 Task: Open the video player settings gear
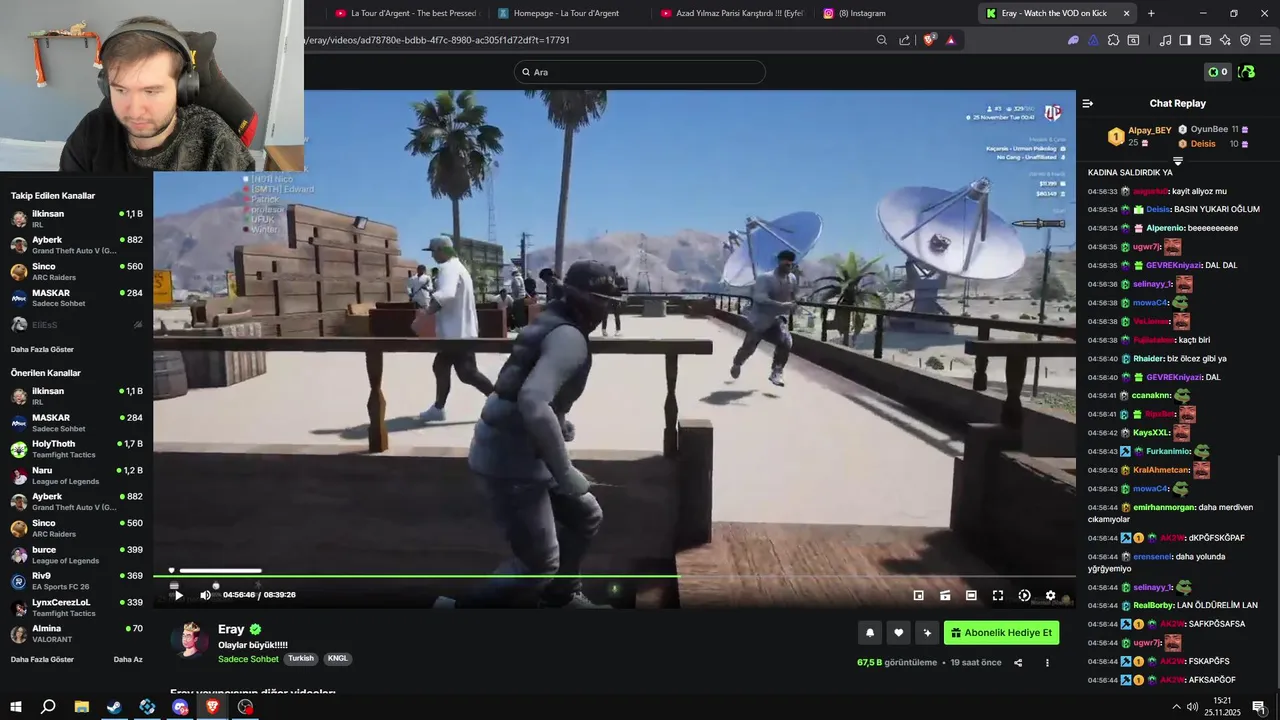pos(1050,595)
